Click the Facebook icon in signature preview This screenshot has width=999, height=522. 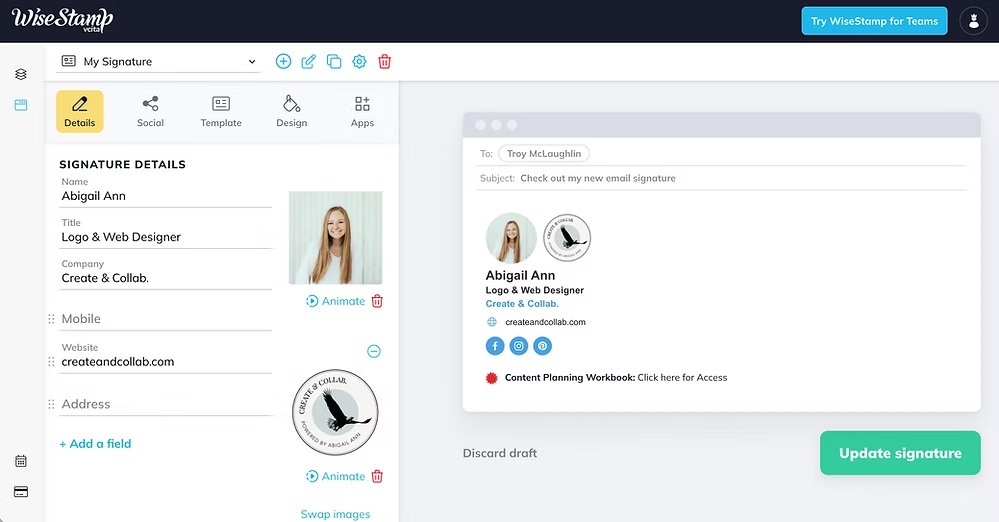pos(495,346)
